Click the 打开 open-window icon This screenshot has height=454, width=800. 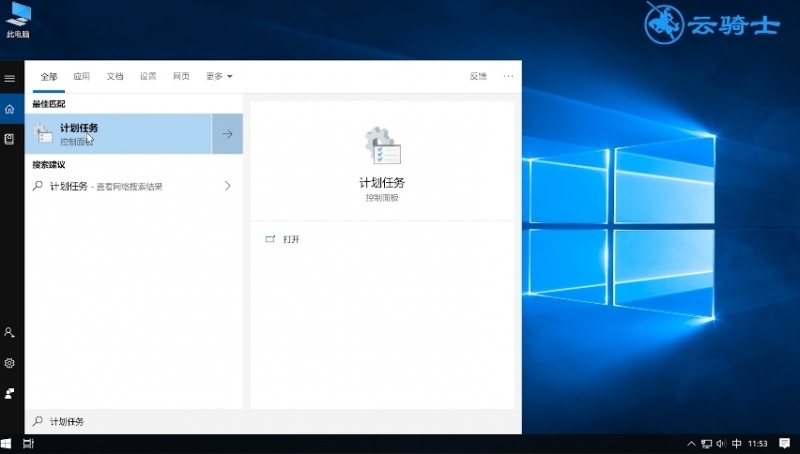270,239
